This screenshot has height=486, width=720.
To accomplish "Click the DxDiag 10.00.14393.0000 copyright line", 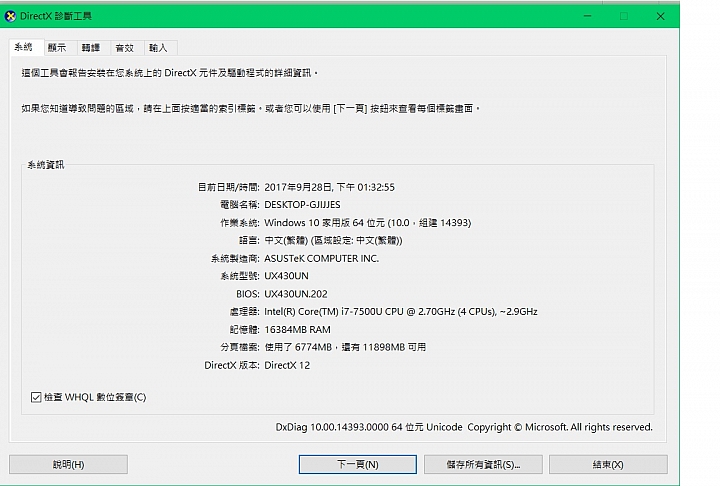I will 464,427.
